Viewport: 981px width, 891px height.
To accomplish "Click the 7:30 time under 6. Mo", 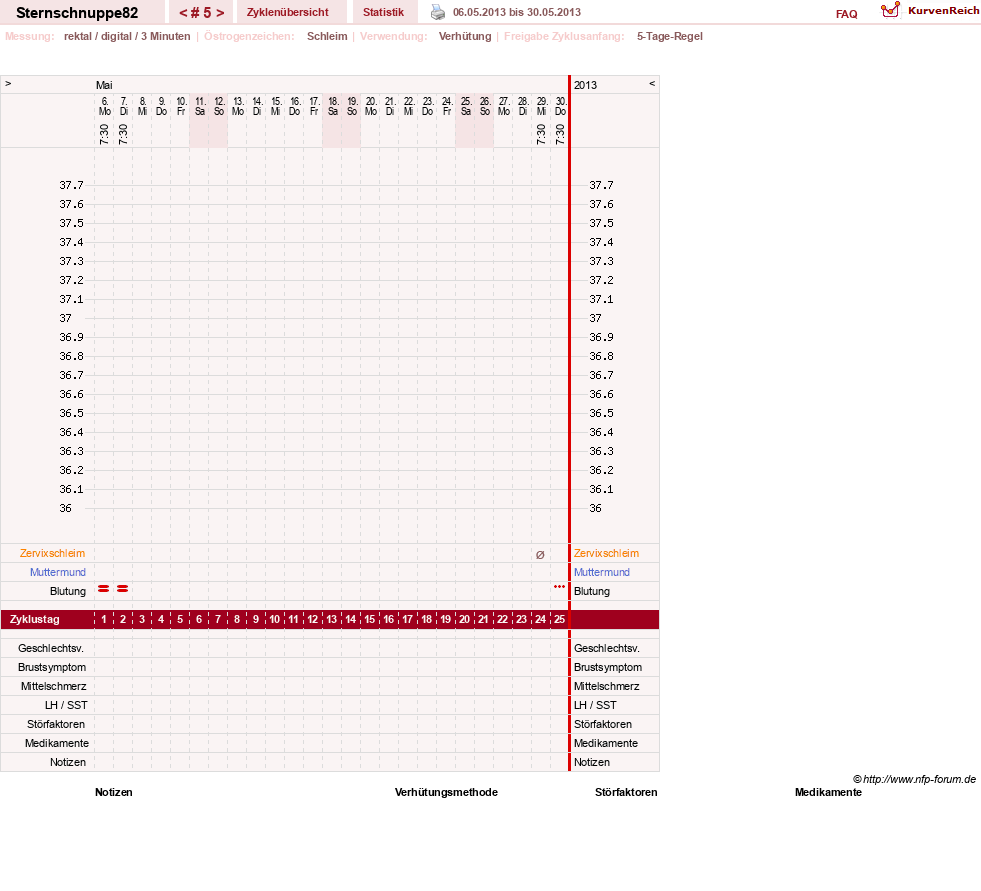I will pos(104,134).
